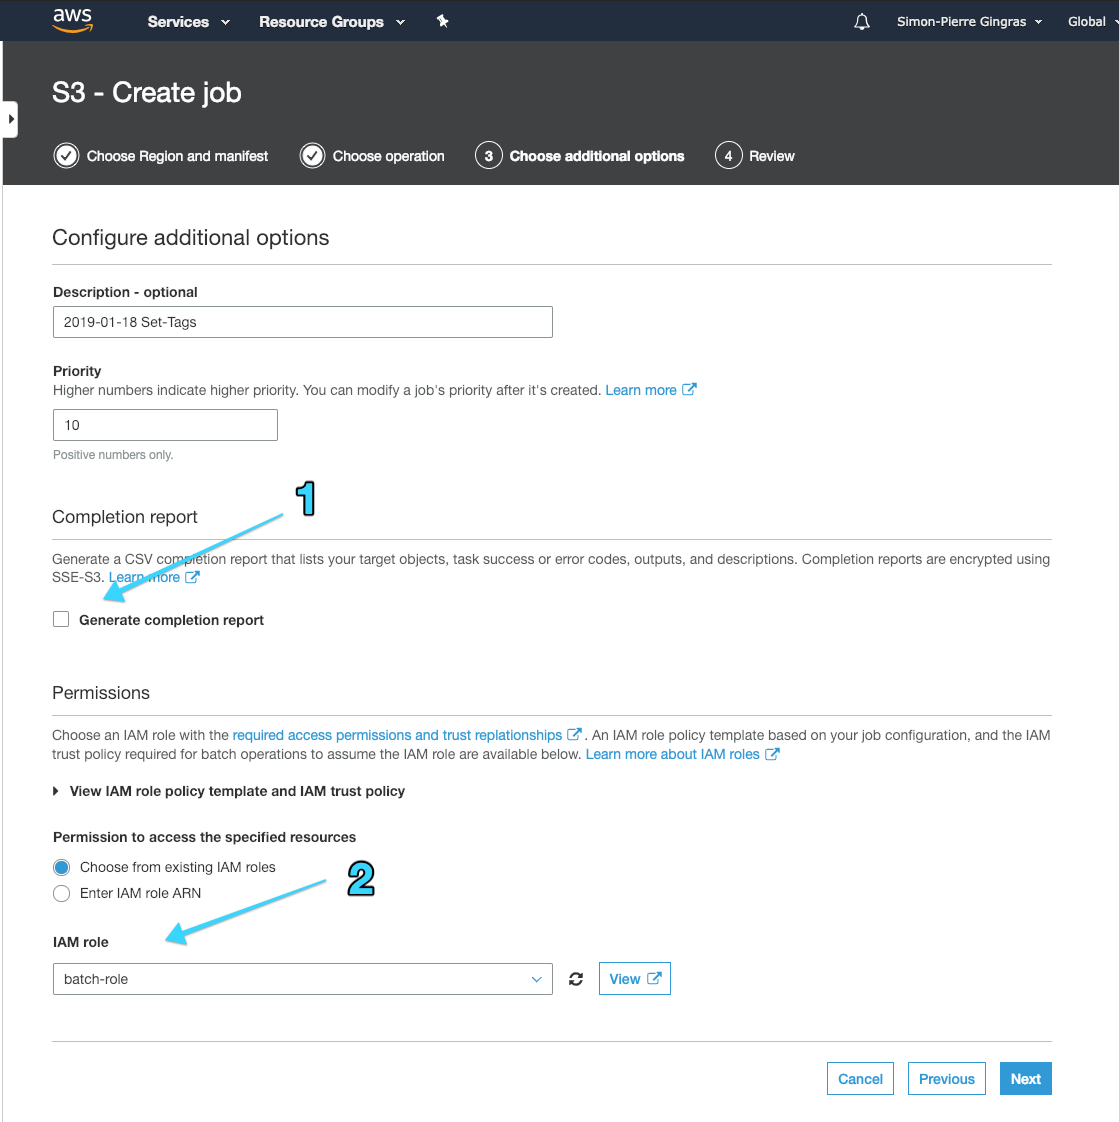1119x1122 pixels.
Task: Refresh the IAM role list
Action: (x=575, y=979)
